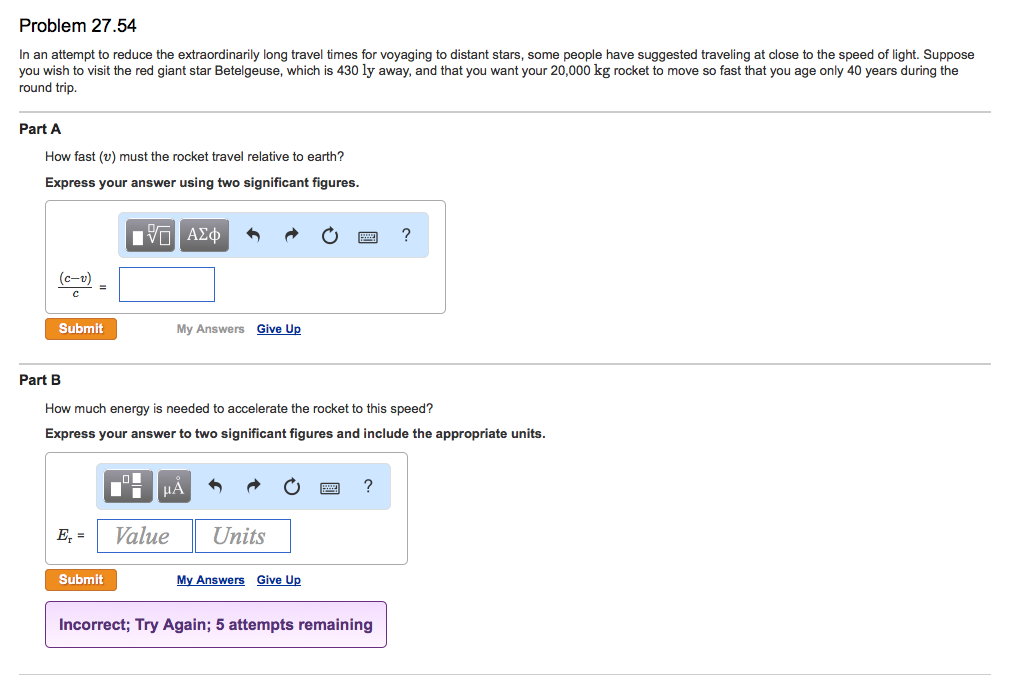Click the Value input field
This screenshot has width=1014, height=675.
tap(144, 536)
